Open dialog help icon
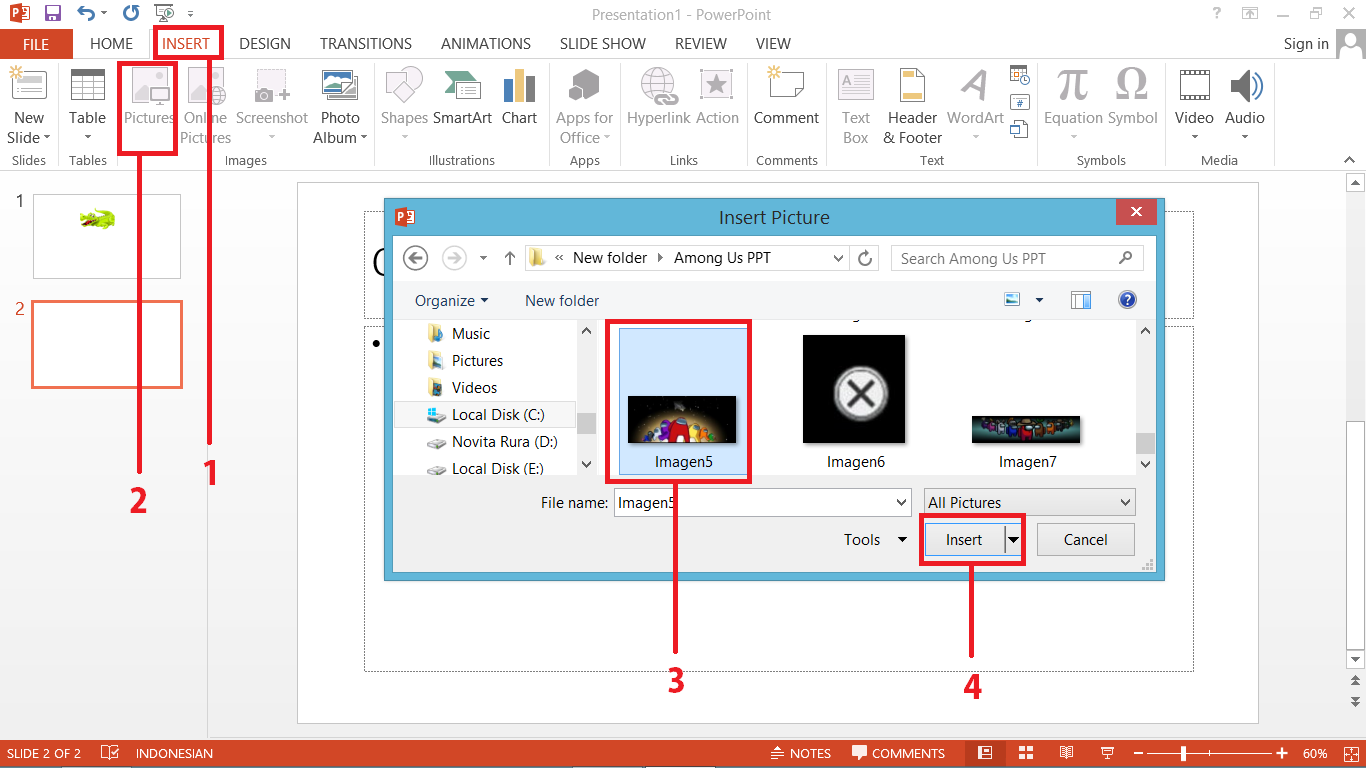This screenshot has height=768, width=1366. click(1127, 300)
